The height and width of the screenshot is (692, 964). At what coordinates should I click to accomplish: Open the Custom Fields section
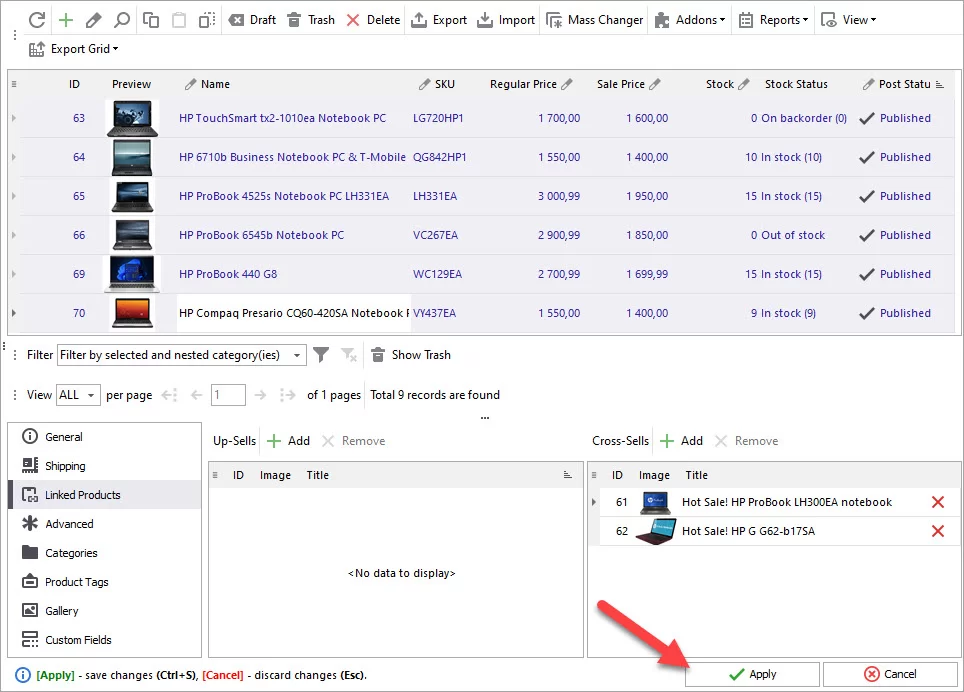coord(78,640)
